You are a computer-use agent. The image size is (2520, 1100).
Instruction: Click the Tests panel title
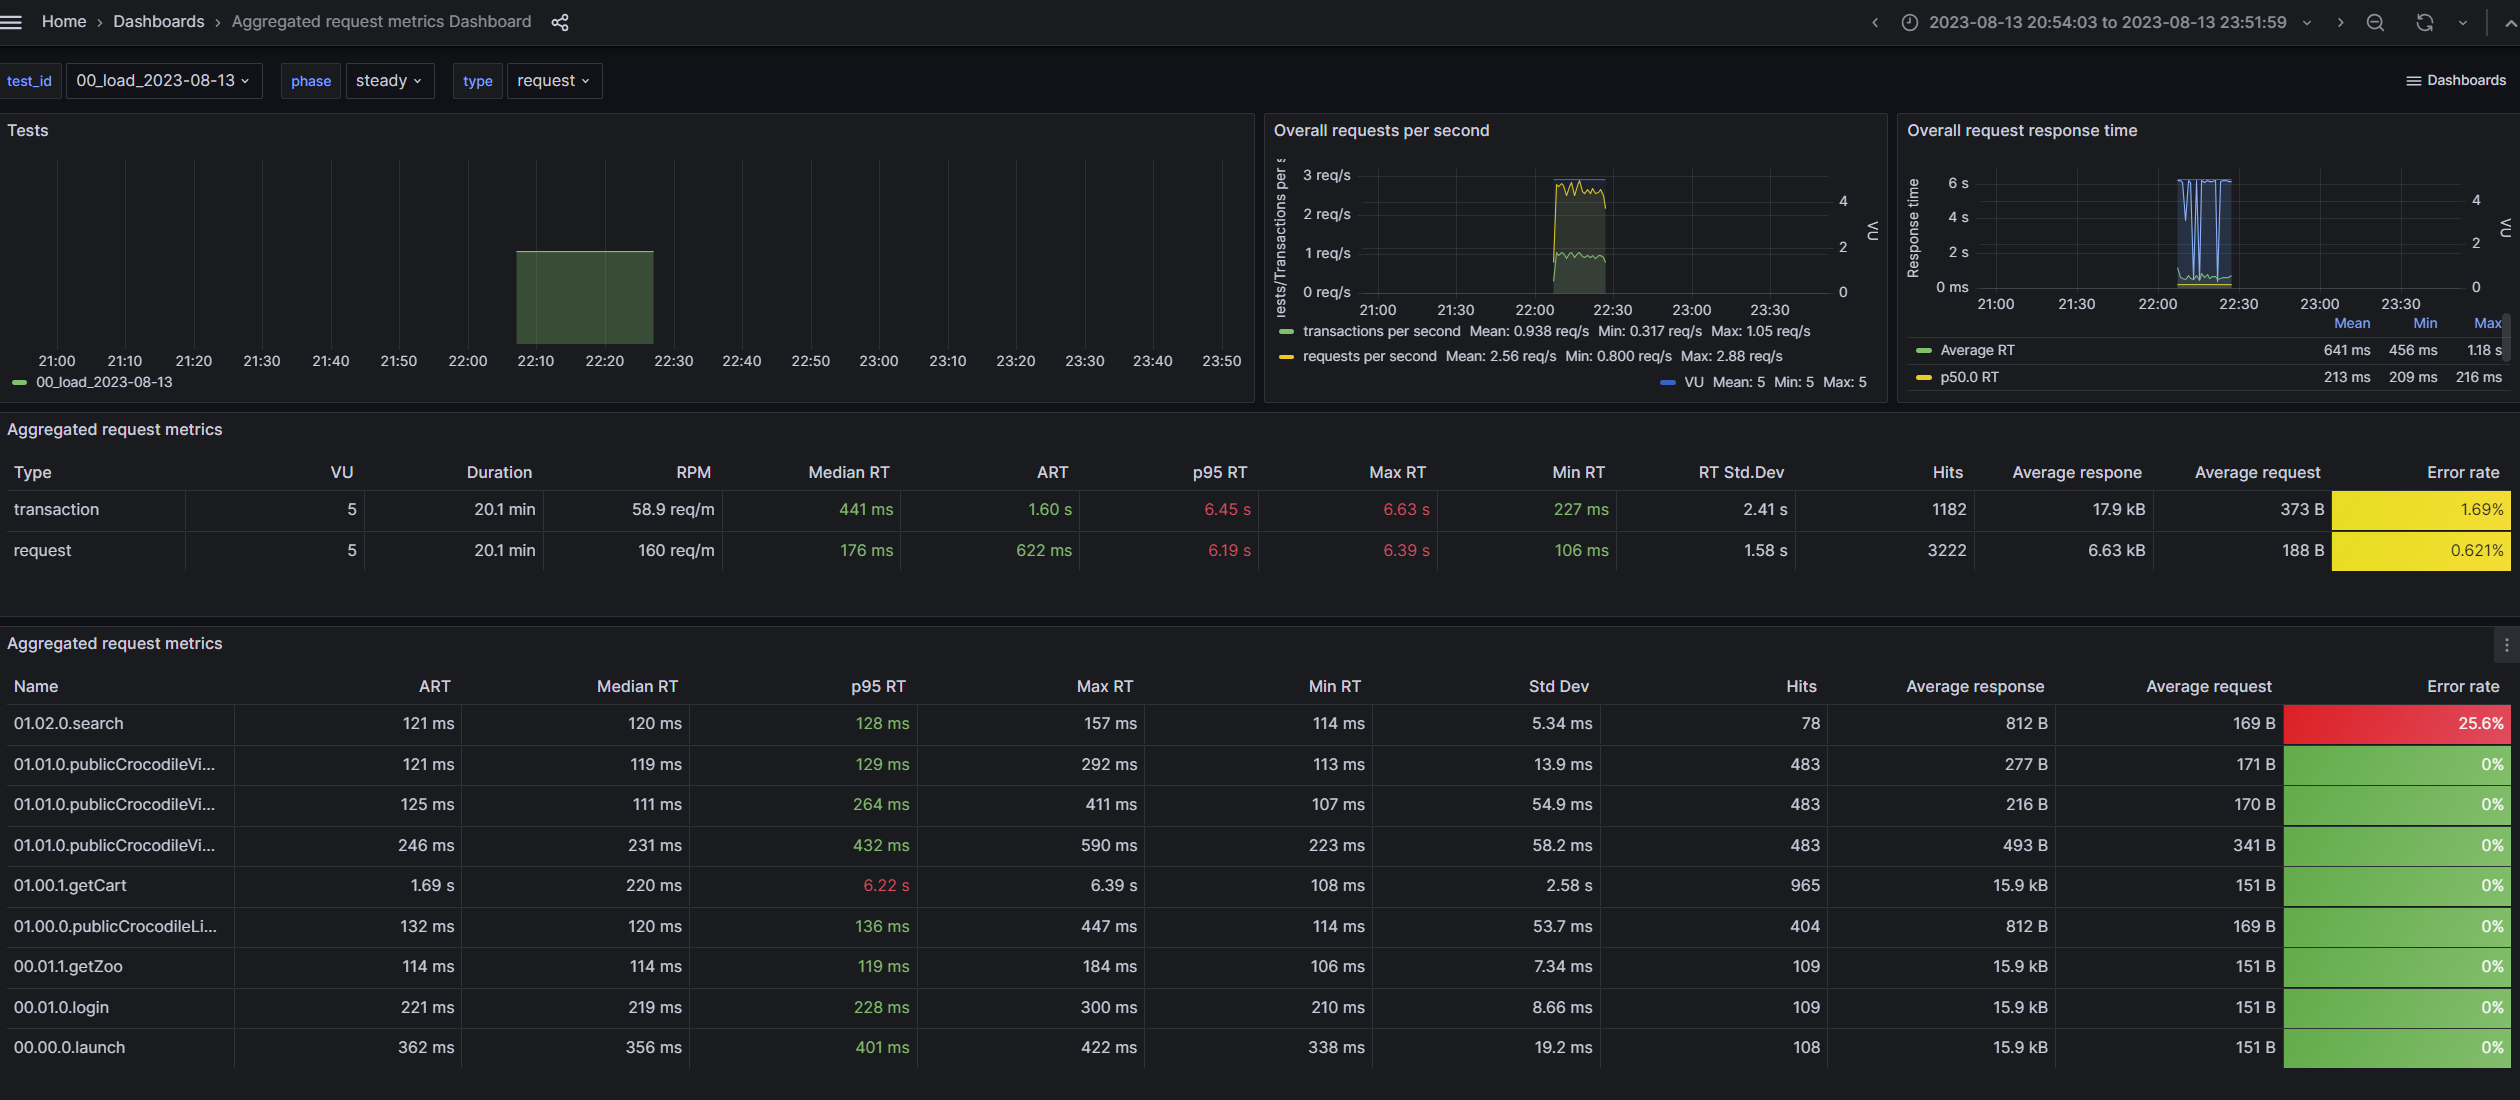click(28, 130)
